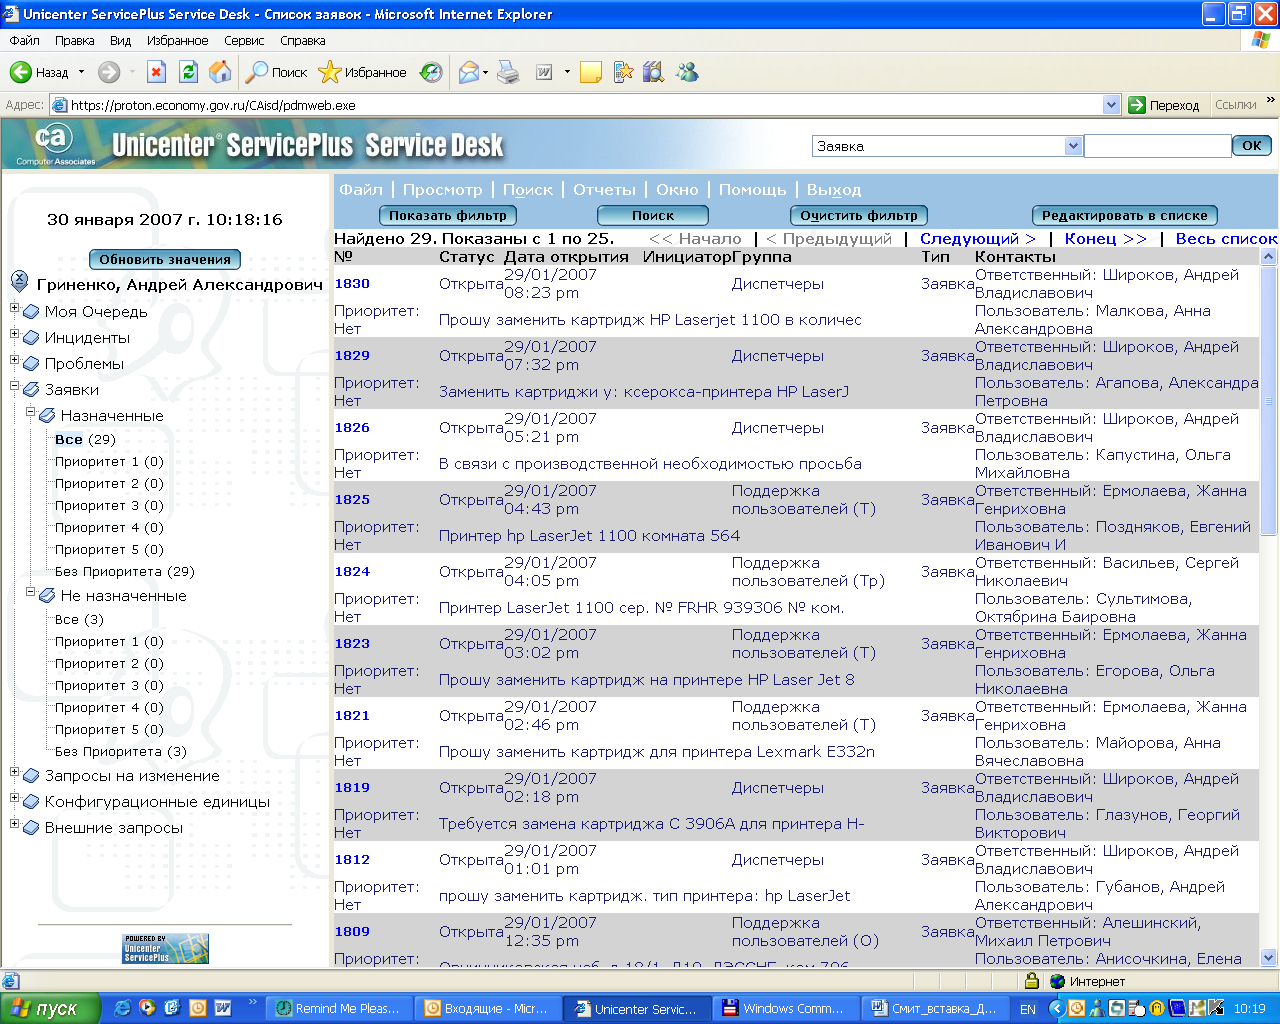Switch to Входящие Outlook taskbar window
The height and width of the screenshot is (1024, 1280).
[487, 1008]
